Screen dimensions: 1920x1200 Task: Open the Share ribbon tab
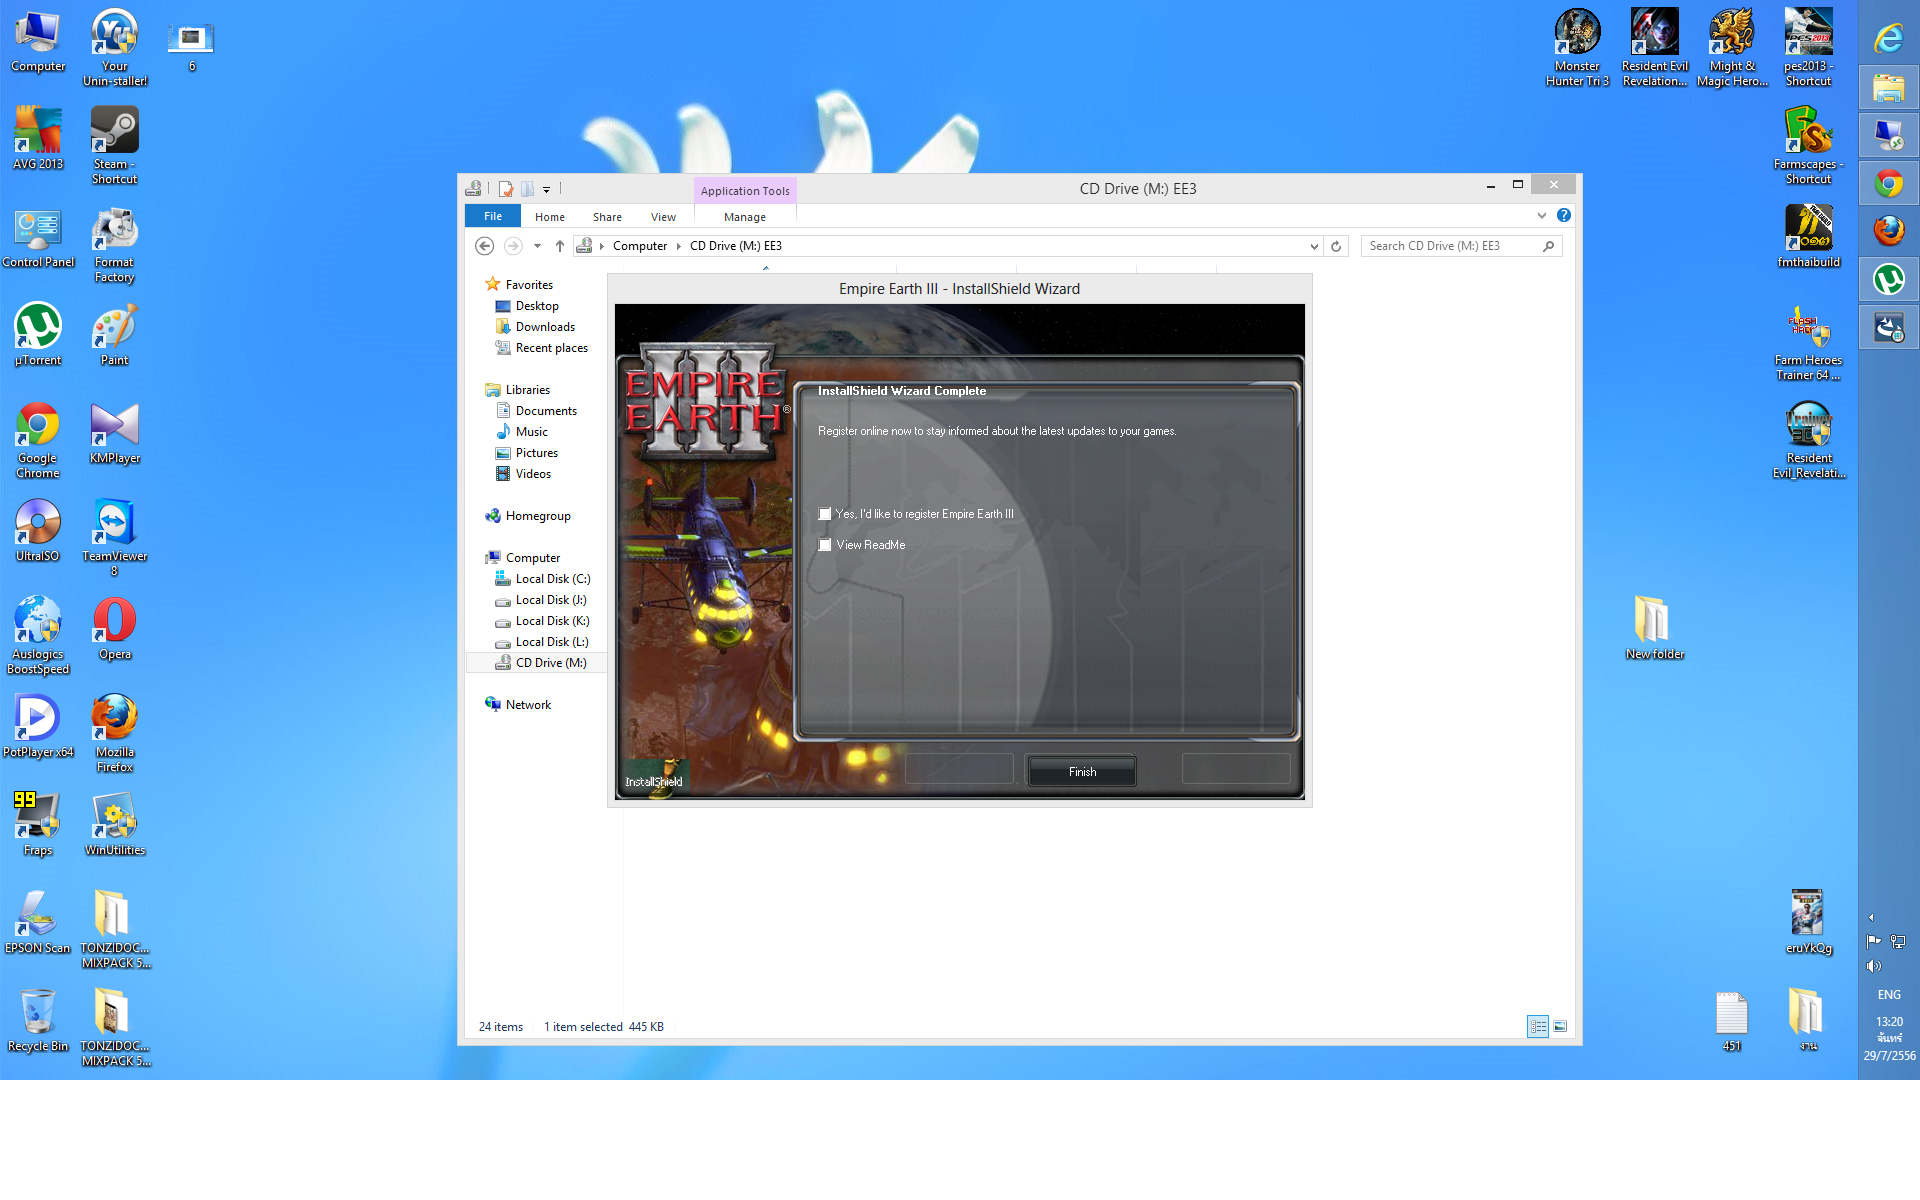point(607,217)
